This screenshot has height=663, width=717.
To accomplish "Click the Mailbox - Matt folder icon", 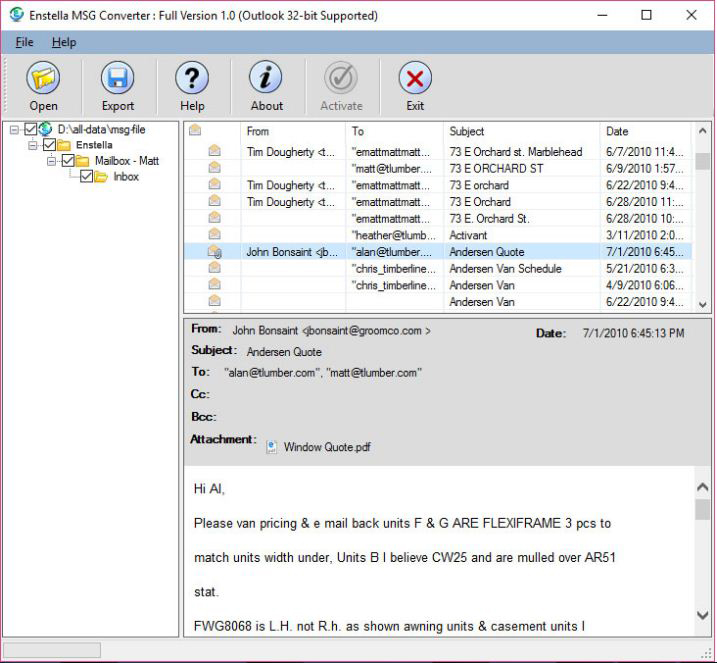I will pos(82,161).
